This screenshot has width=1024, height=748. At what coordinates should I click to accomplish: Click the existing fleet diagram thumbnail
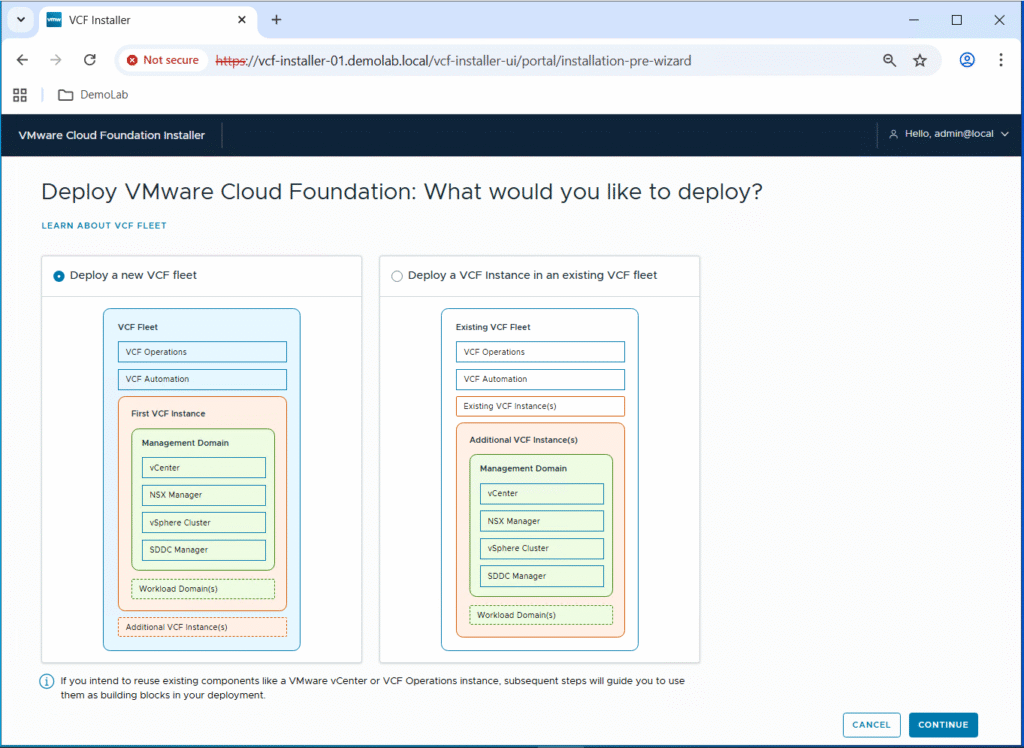point(540,480)
